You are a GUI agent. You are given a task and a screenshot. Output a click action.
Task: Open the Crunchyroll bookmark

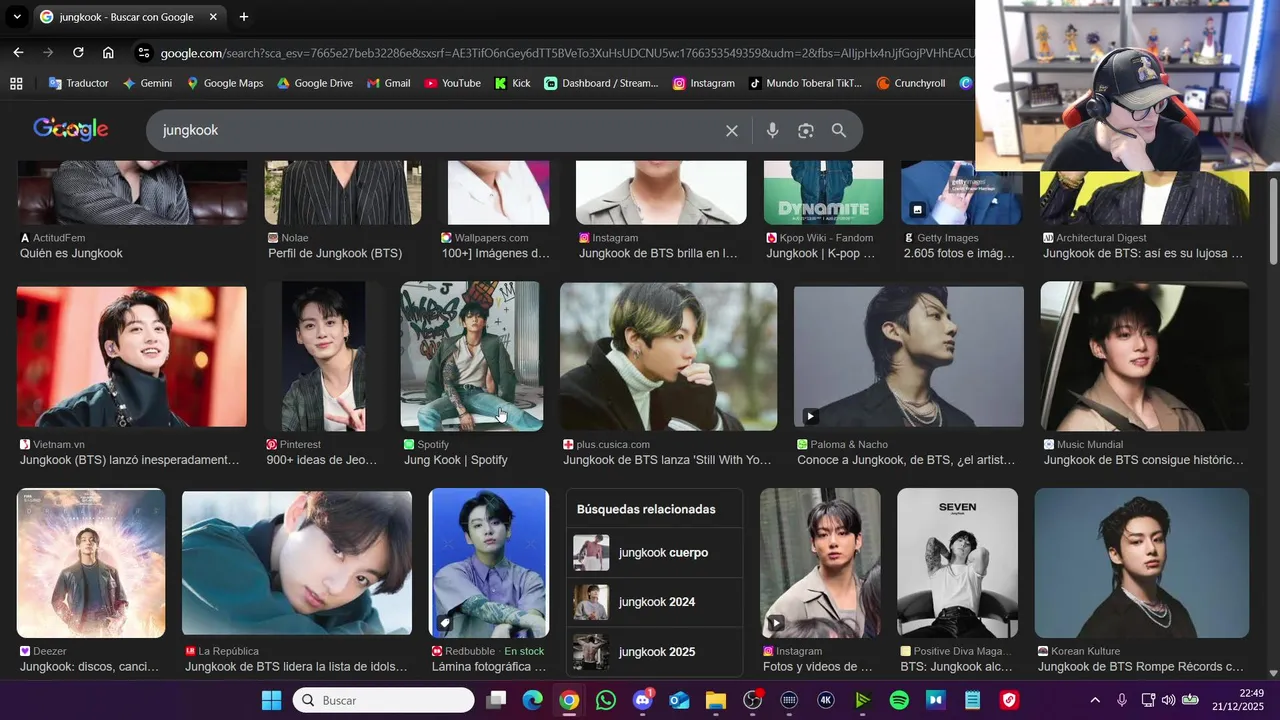point(911,83)
